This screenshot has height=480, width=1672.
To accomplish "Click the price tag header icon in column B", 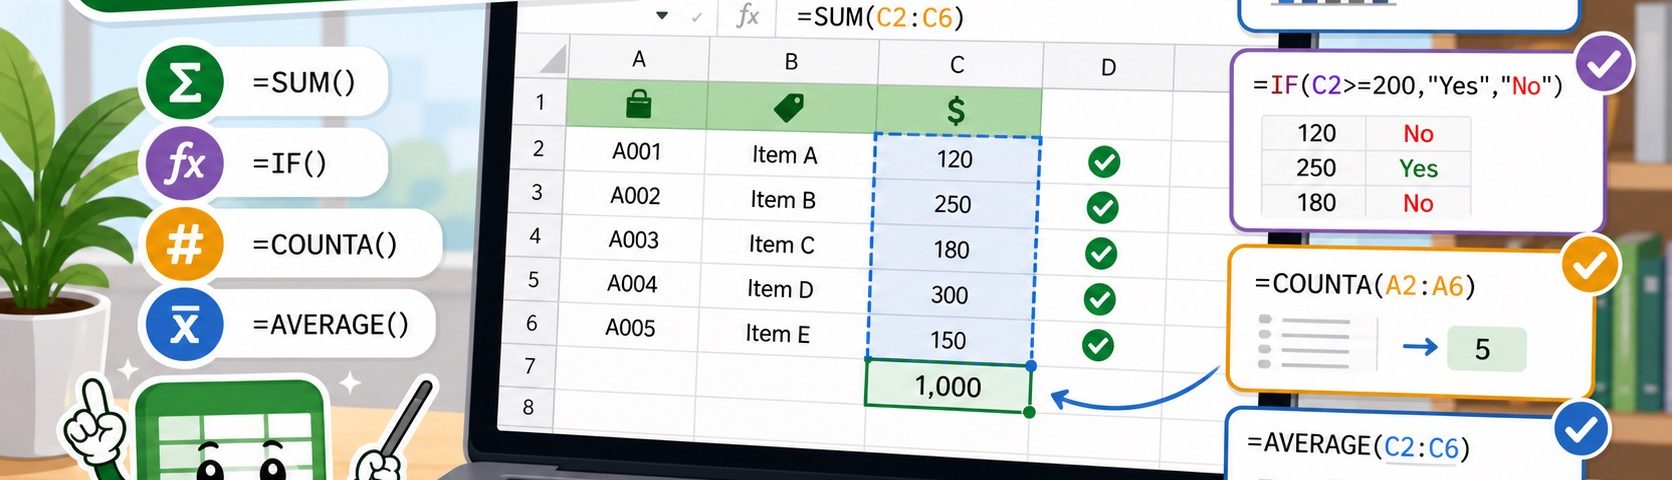I will pyautogui.click(x=790, y=106).
